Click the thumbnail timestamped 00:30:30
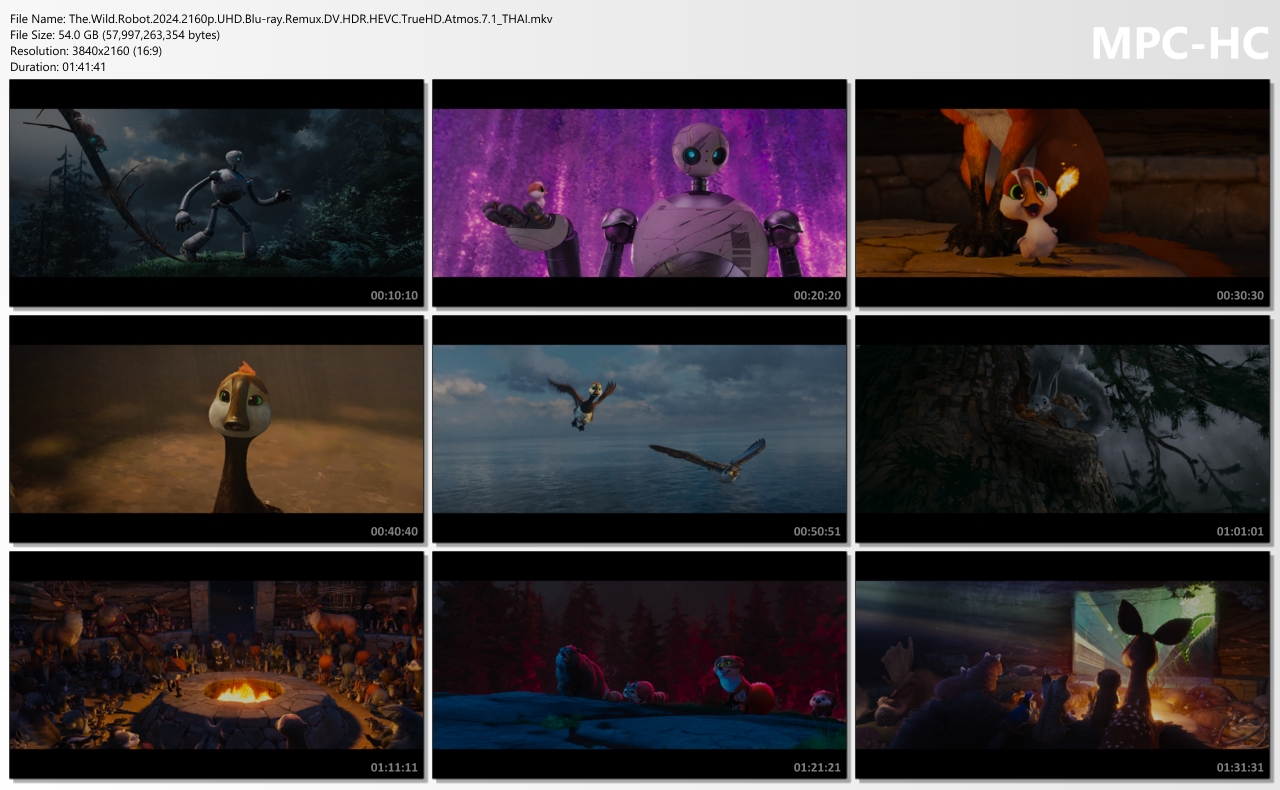The image size is (1280, 790). point(1063,193)
